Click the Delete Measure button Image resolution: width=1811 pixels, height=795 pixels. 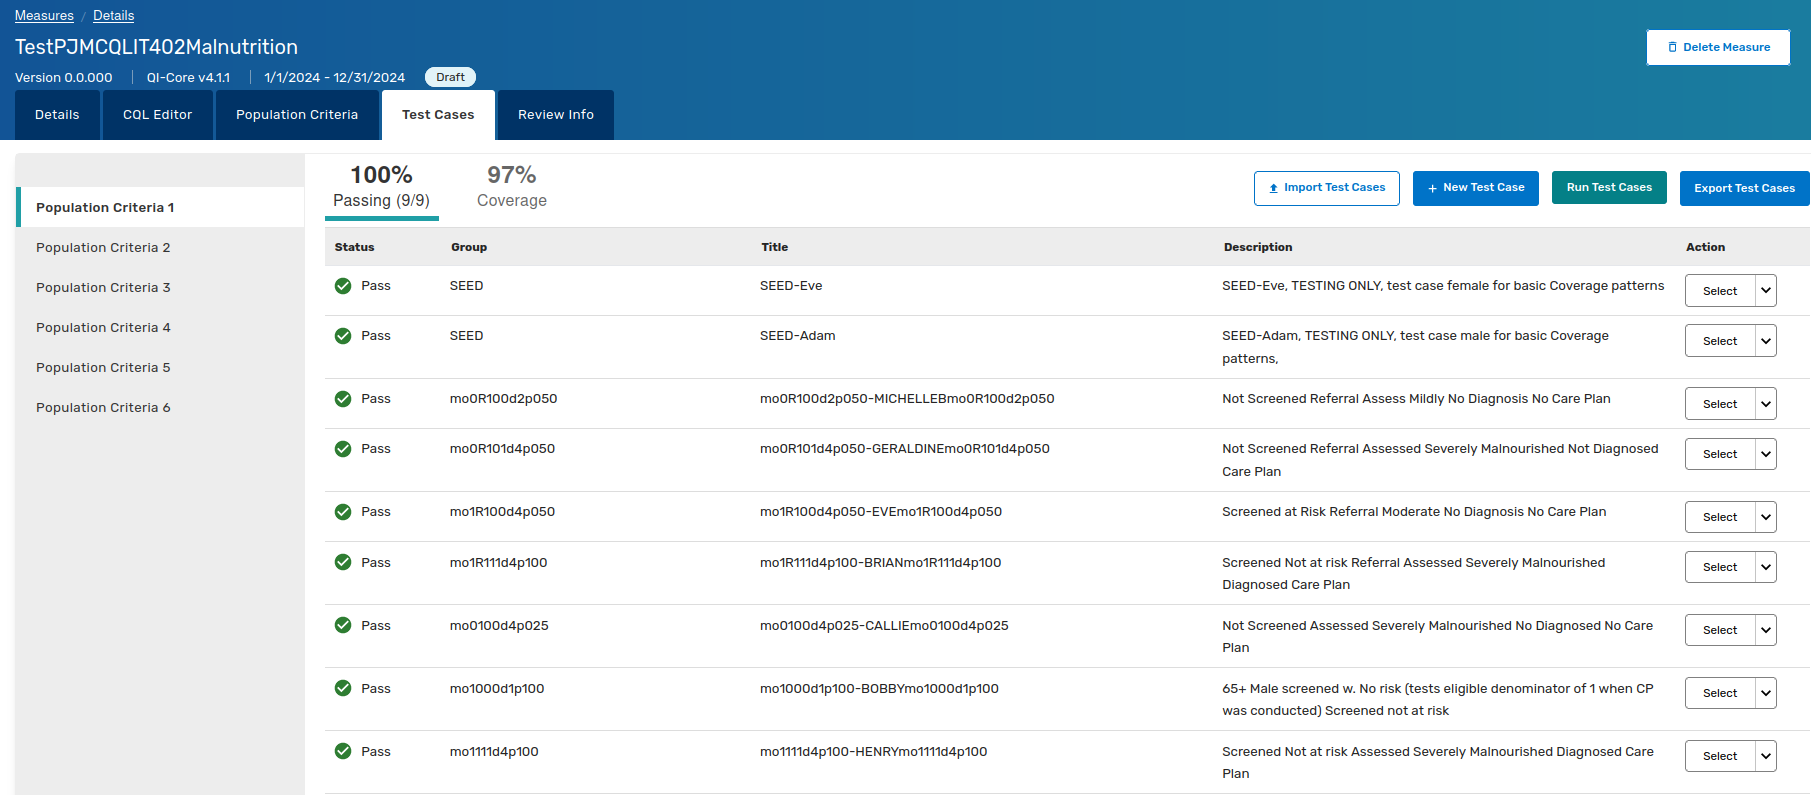(1717, 47)
